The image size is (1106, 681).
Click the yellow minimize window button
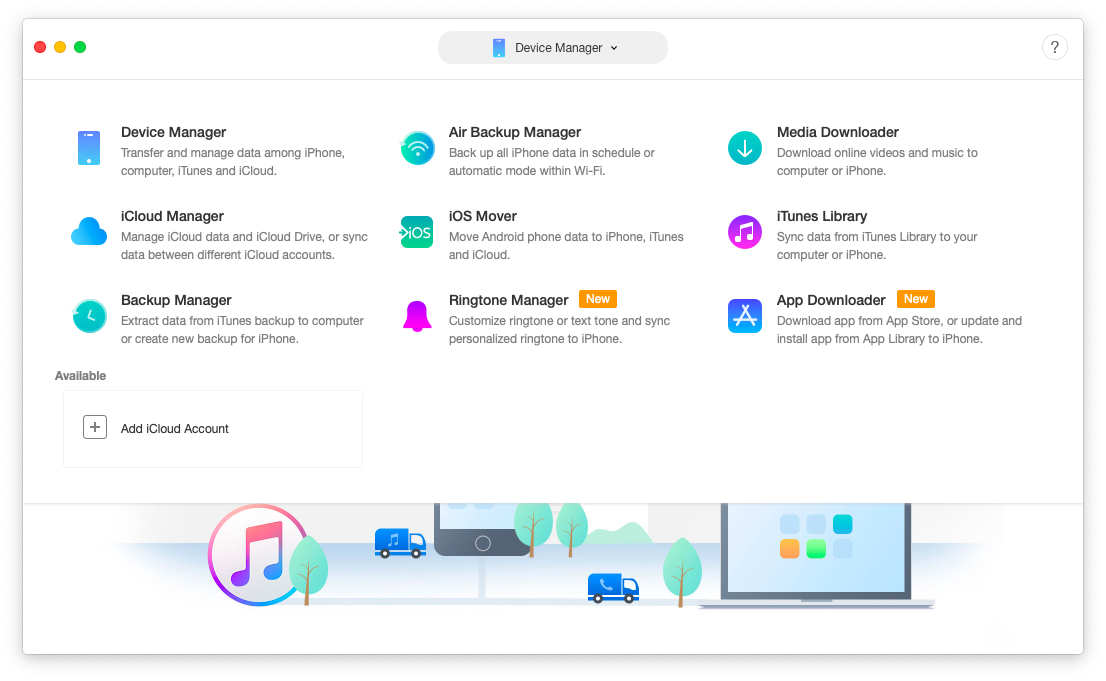tap(60, 47)
